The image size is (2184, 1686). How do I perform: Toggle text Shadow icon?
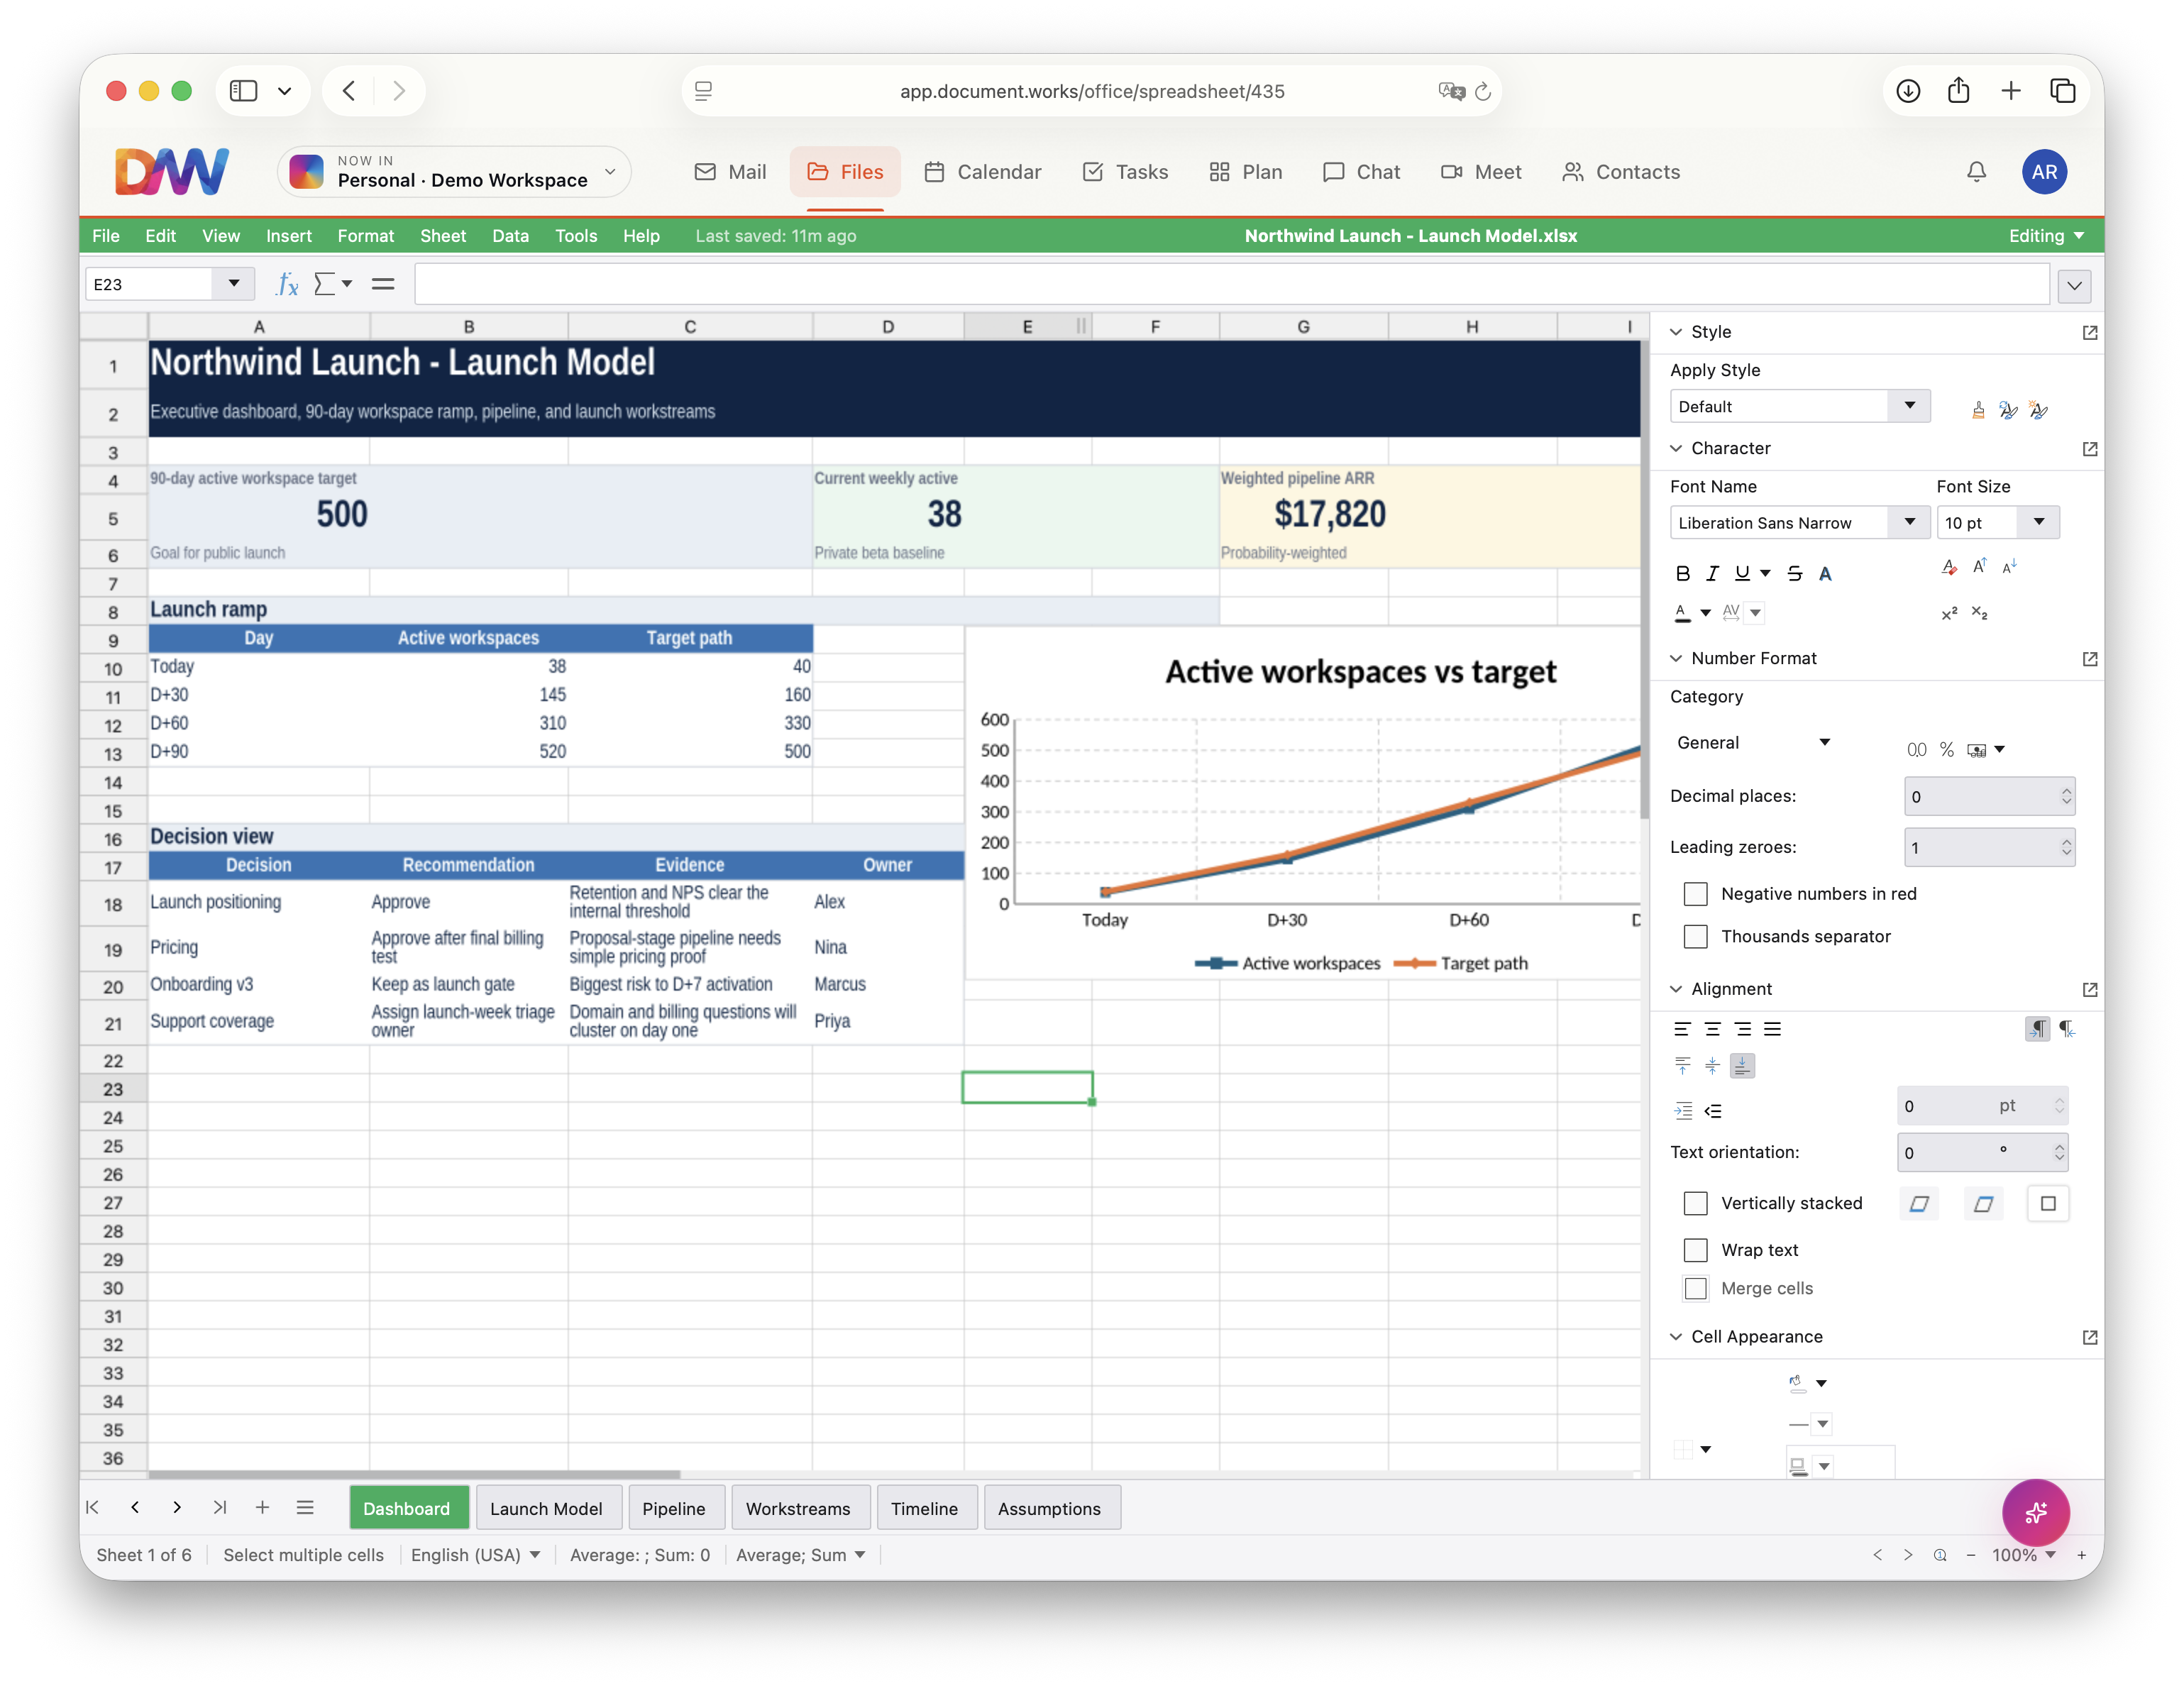pyautogui.click(x=1825, y=573)
